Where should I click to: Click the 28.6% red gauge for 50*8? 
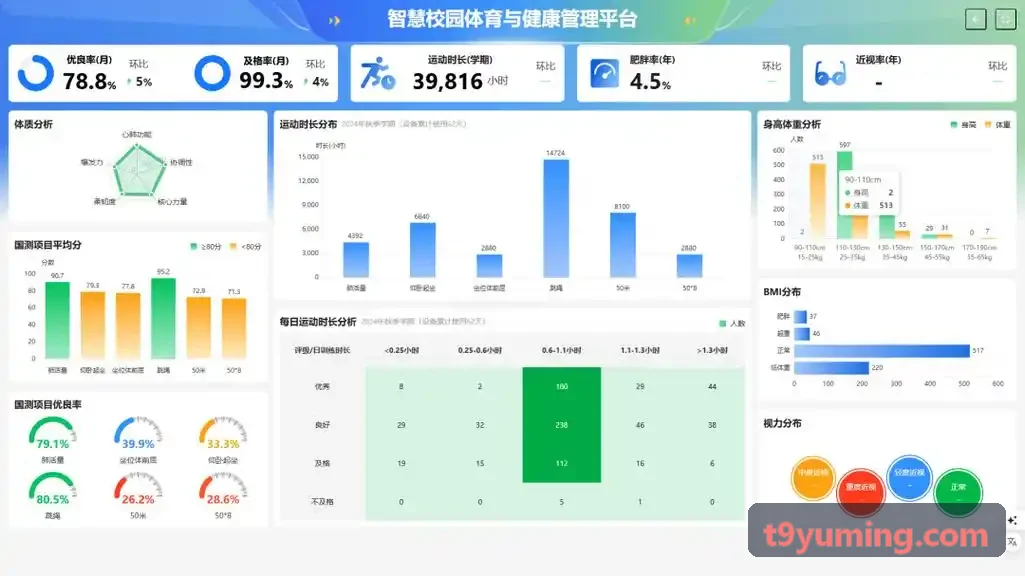pyautogui.click(x=223, y=489)
